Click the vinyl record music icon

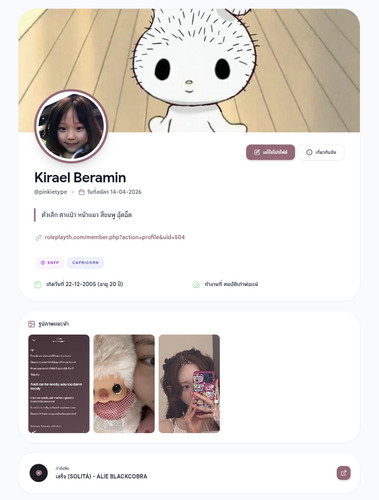(39, 473)
